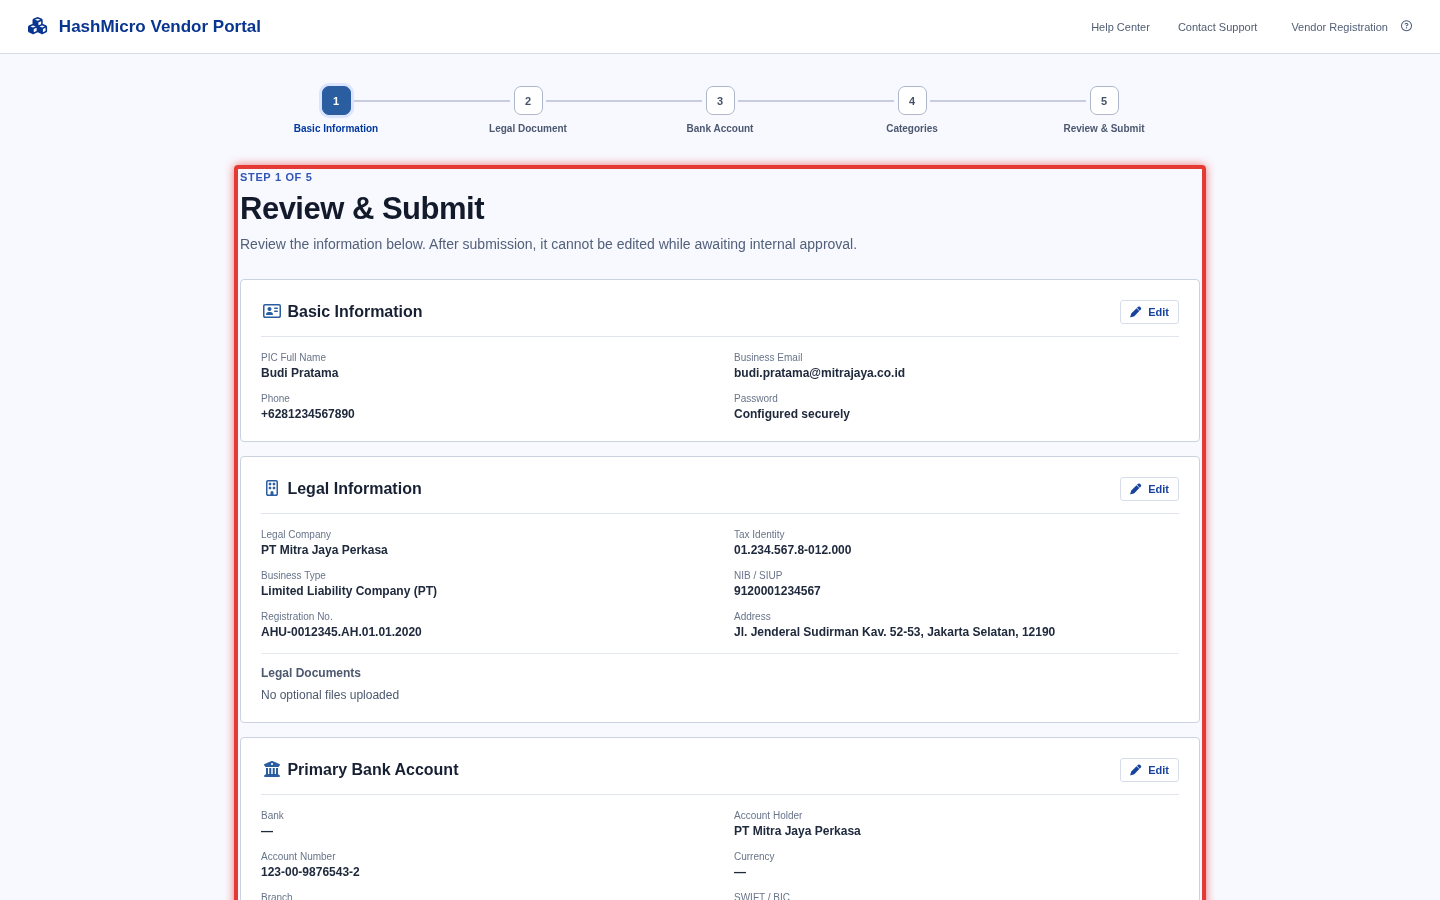1440x900 pixels.
Task: Click the Vendor Registration header link
Action: click(1339, 27)
